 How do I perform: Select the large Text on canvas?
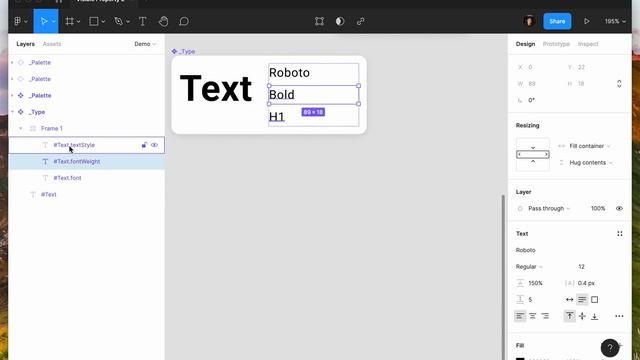tap(216, 89)
